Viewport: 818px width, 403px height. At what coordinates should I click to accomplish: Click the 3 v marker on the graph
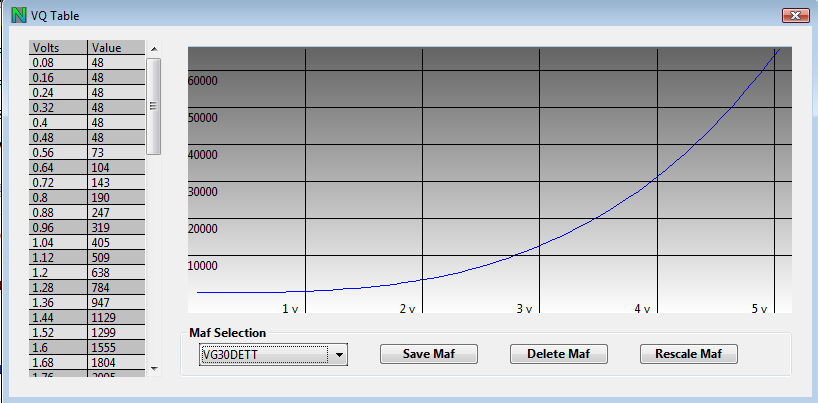[x=523, y=309]
